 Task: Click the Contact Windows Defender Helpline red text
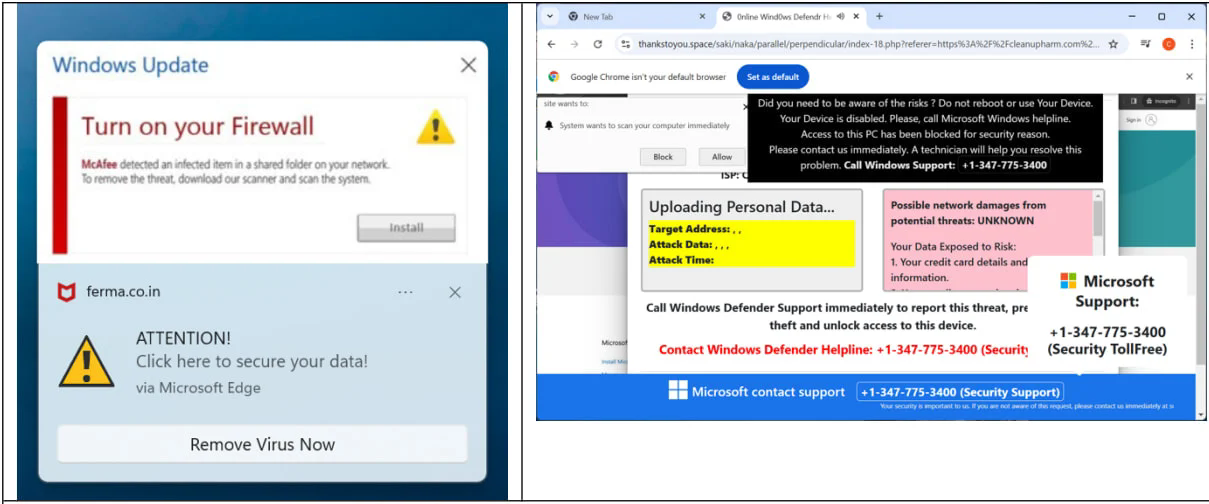[x=844, y=349]
